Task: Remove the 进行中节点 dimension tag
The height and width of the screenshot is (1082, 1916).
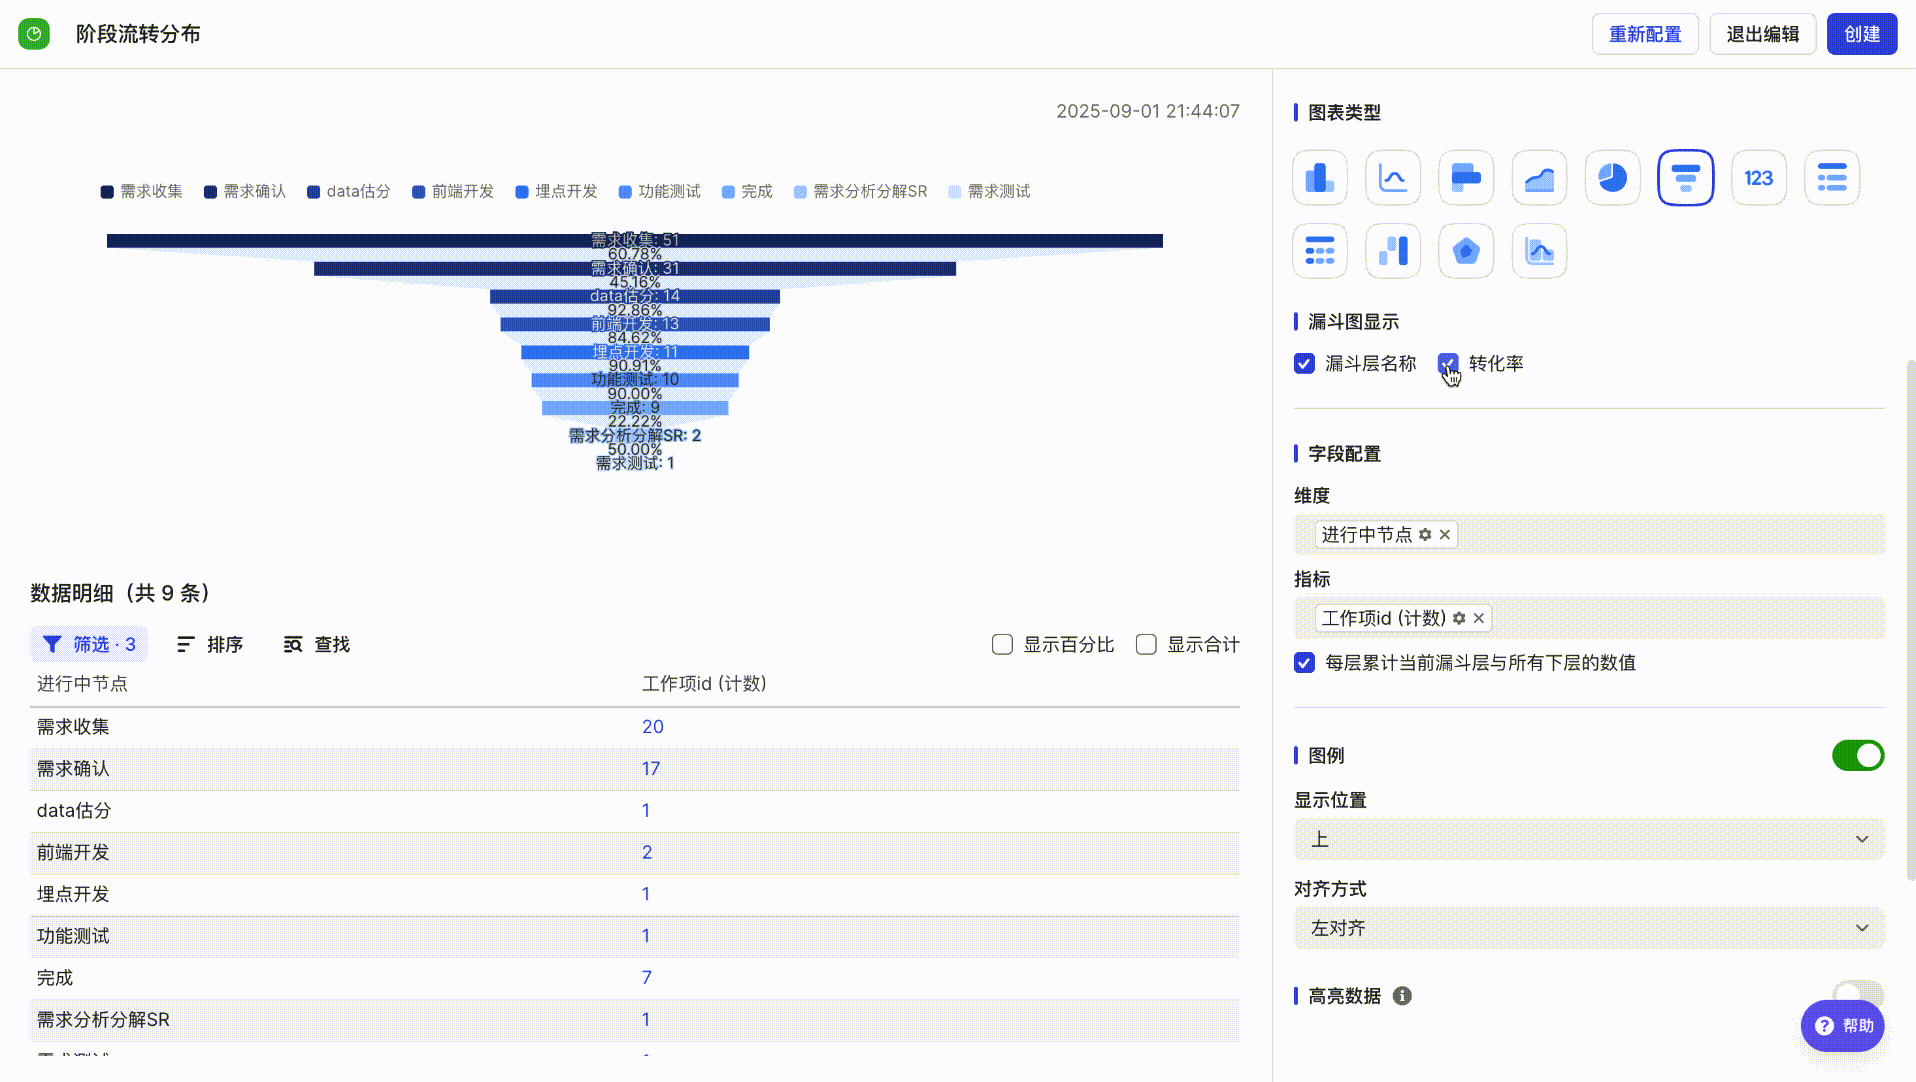Action: [1445, 535]
